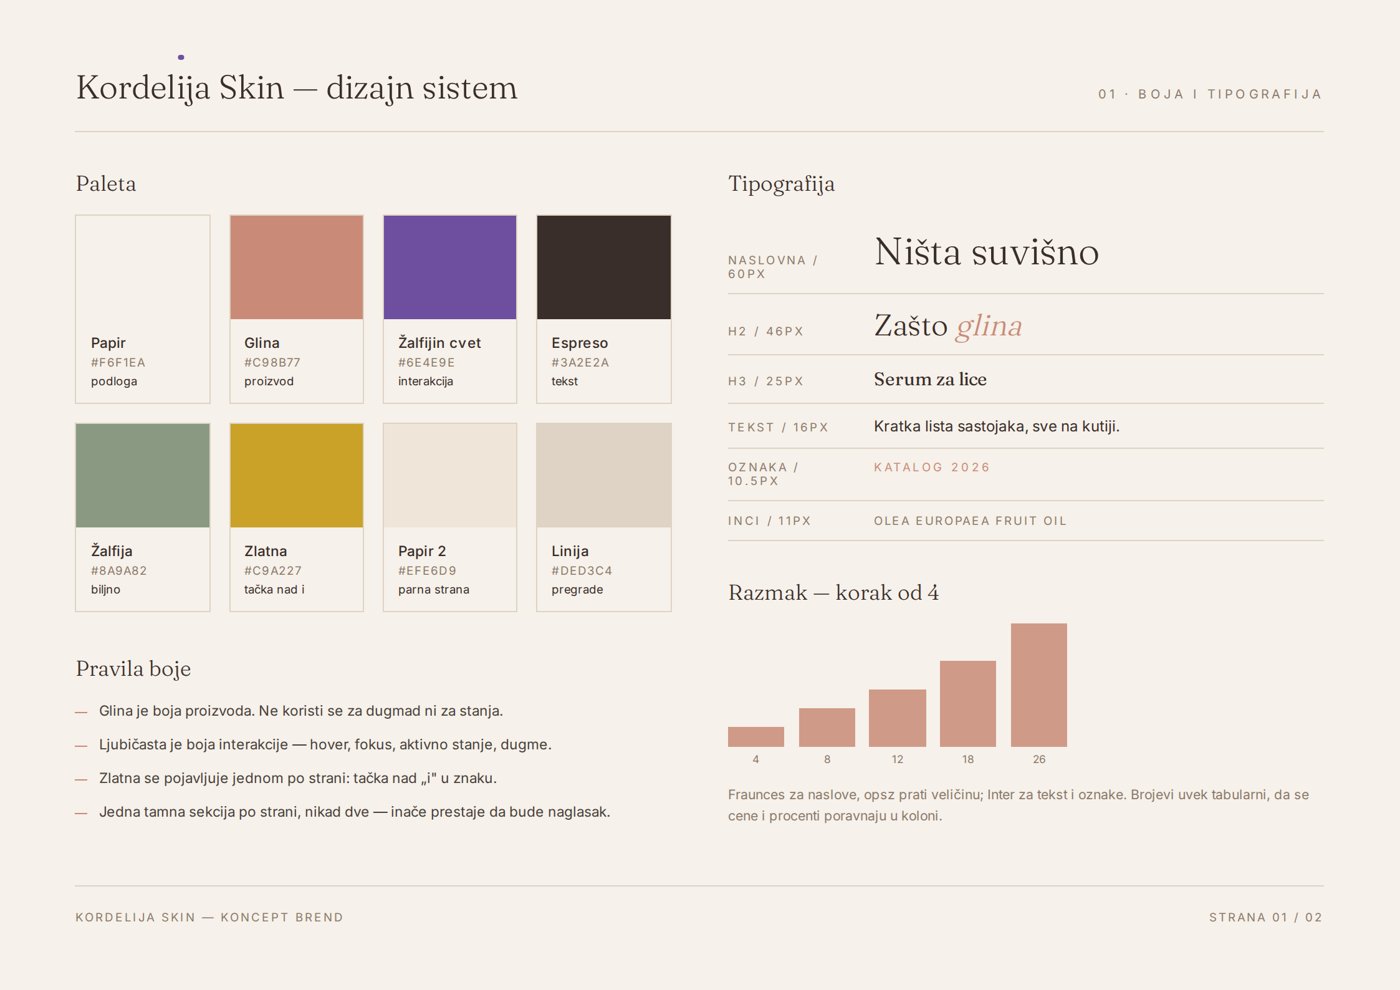Click 'Kratka lista sastojaka, sve na kutiji.'
This screenshot has width=1400, height=990.
997,426
